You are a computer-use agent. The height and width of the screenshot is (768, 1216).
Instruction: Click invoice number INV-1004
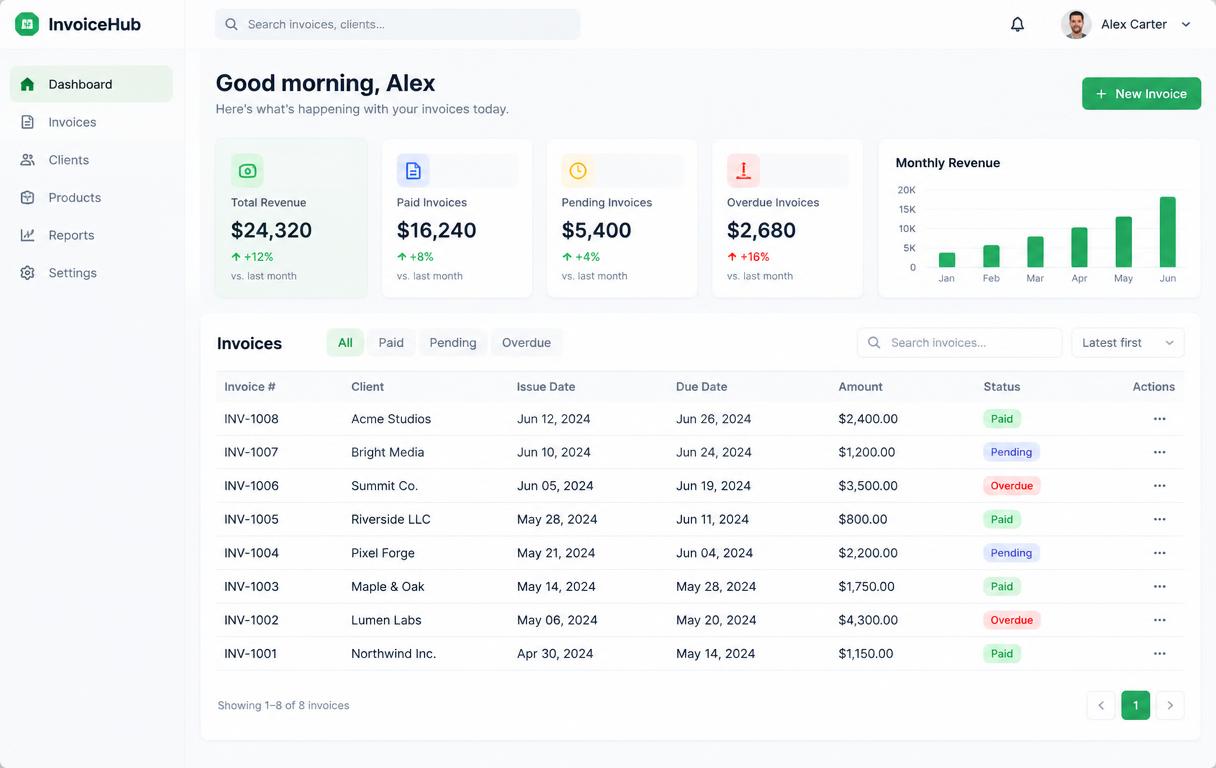coord(251,553)
